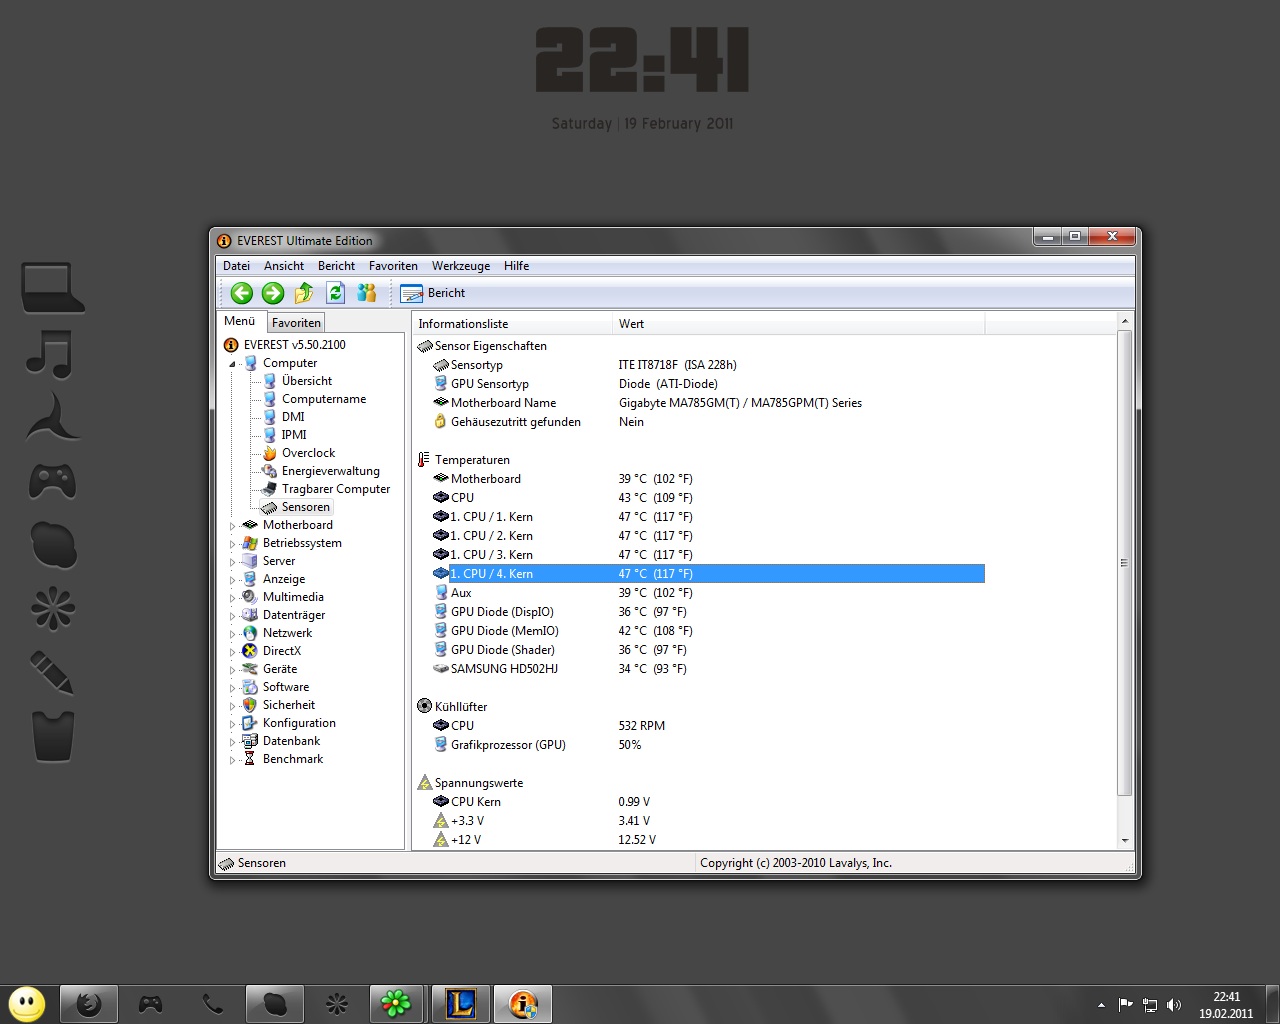1280x1024 pixels.
Task: Expand the Server tree node
Action: pyautogui.click(x=232, y=562)
